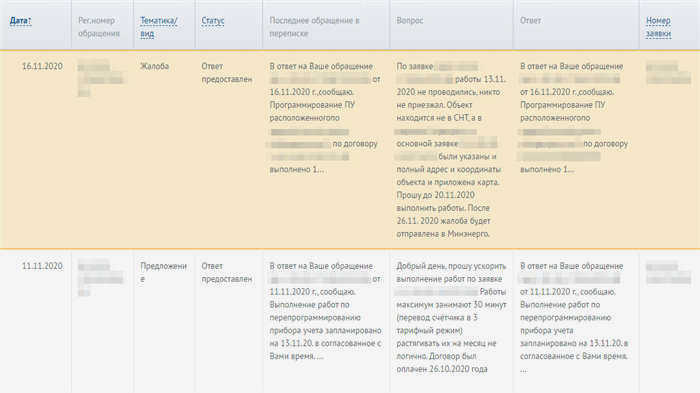Click the blurred registration number in the 16.11.2020 row
Screen dimensions: 700x393
pos(100,79)
